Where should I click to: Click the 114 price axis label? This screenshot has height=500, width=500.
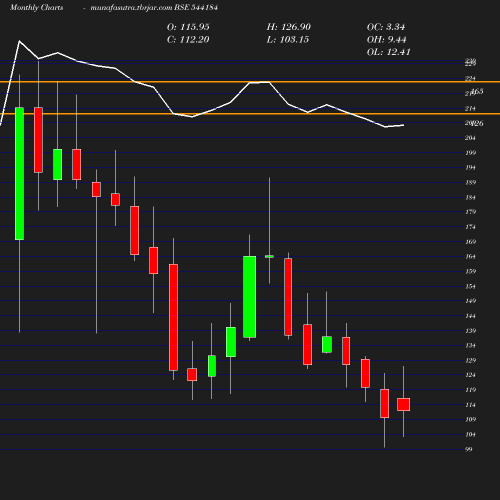[x=470, y=405]
